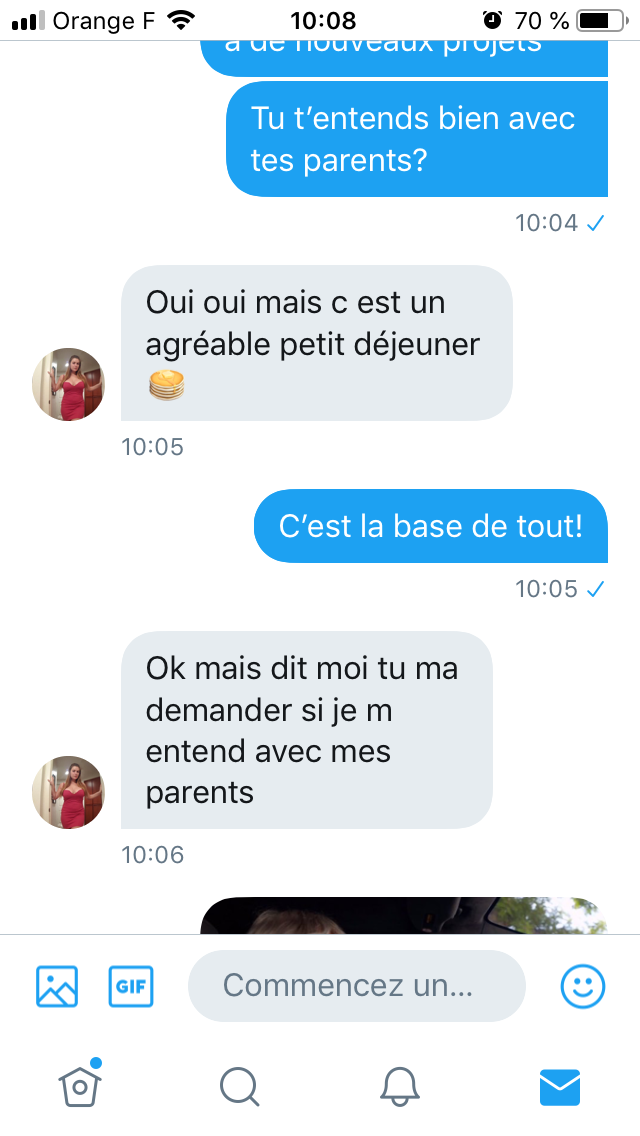The height and width of the screenshot is (1136, 640).
Task: Tap the 'C'est la base de tout!' bubble
Action: [431, 526]
